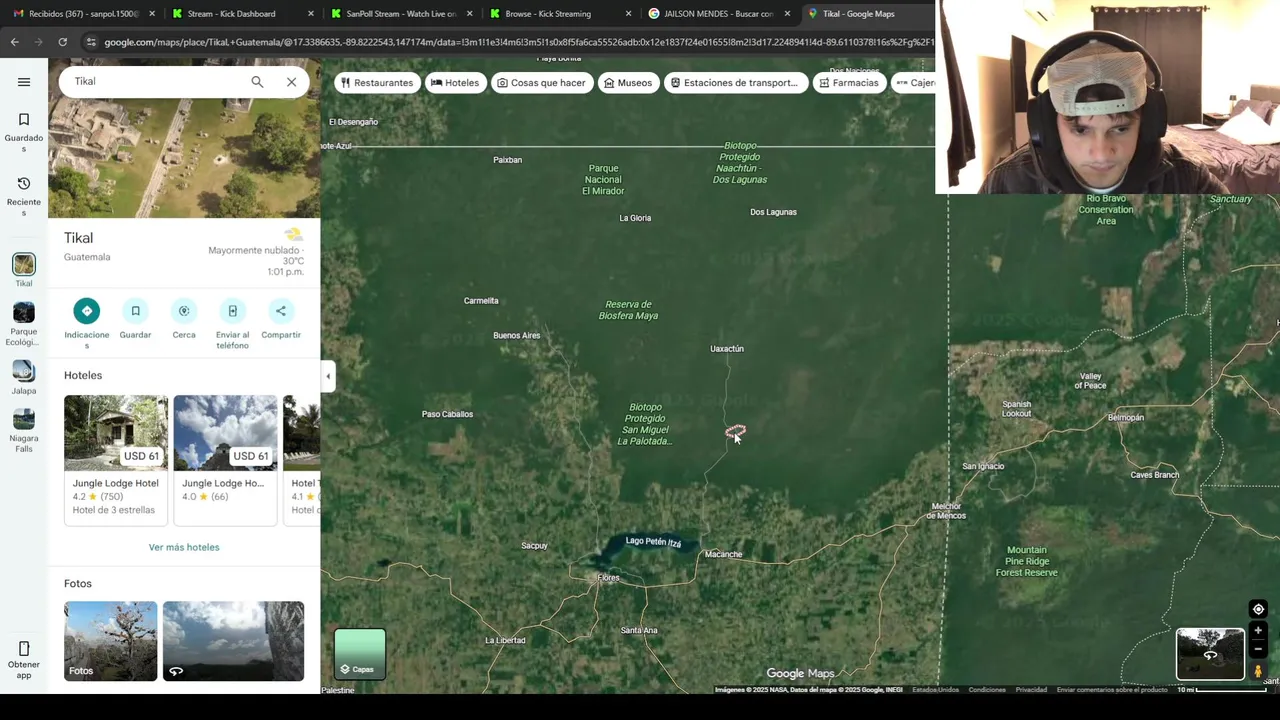Click the Melchor de Mencos label
The image size is (1280, 720).
948,511
